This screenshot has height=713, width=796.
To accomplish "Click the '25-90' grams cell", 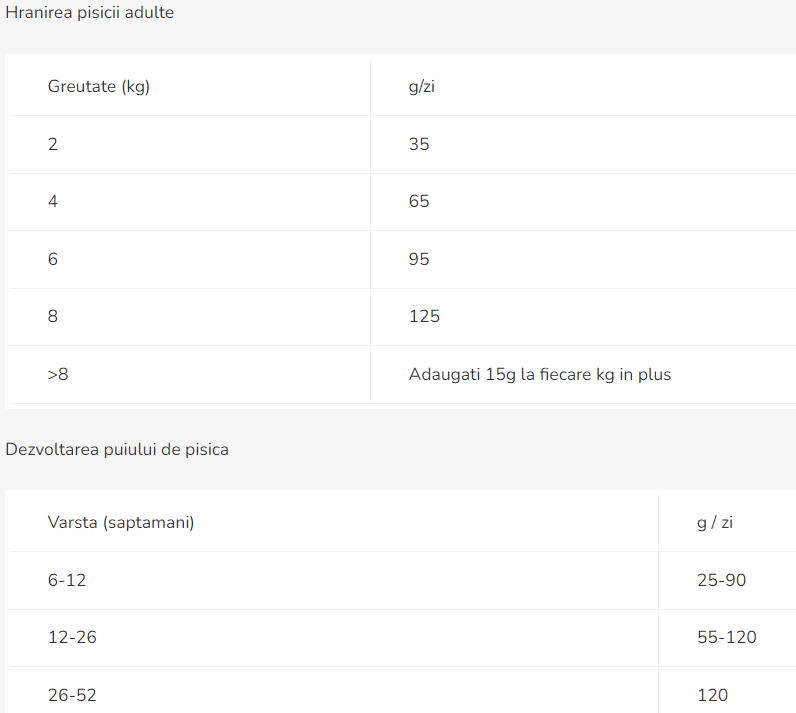I will (x=721, y=580).
